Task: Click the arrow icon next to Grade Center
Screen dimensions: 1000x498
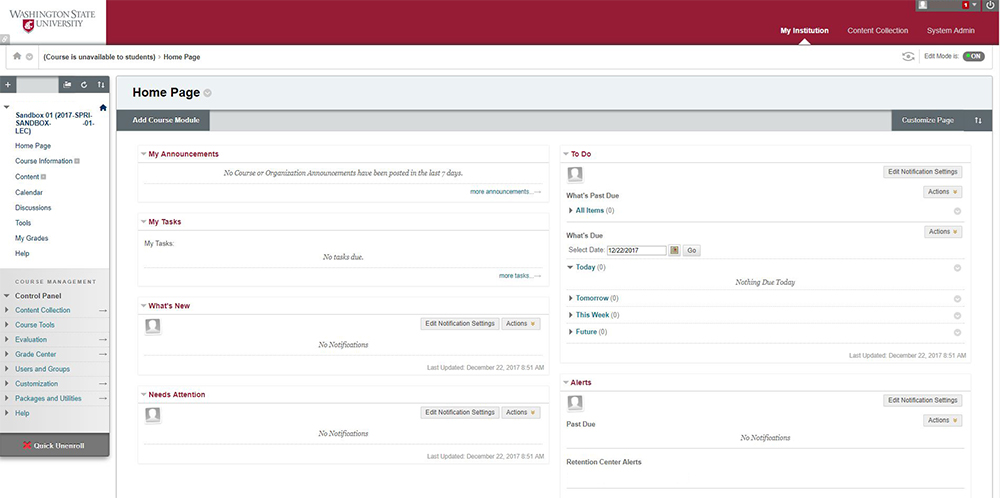Action: click(x=103, y=355)
